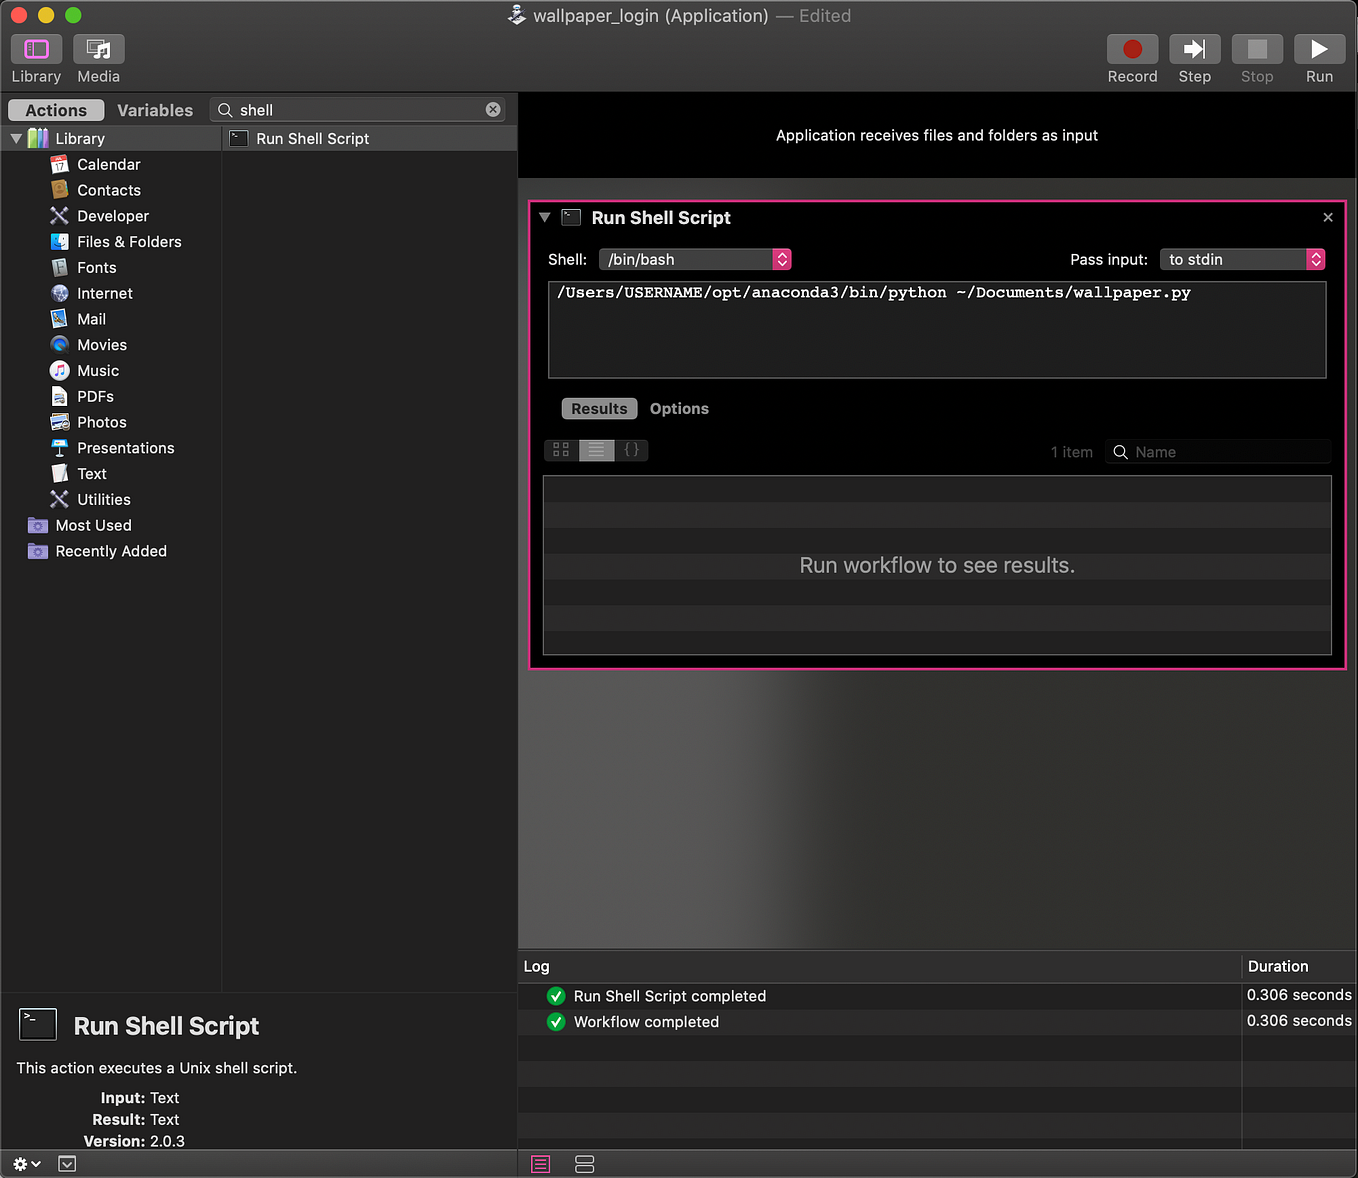Collapse the Library tree
The image size is (1358, 1178).
[16, 138]
